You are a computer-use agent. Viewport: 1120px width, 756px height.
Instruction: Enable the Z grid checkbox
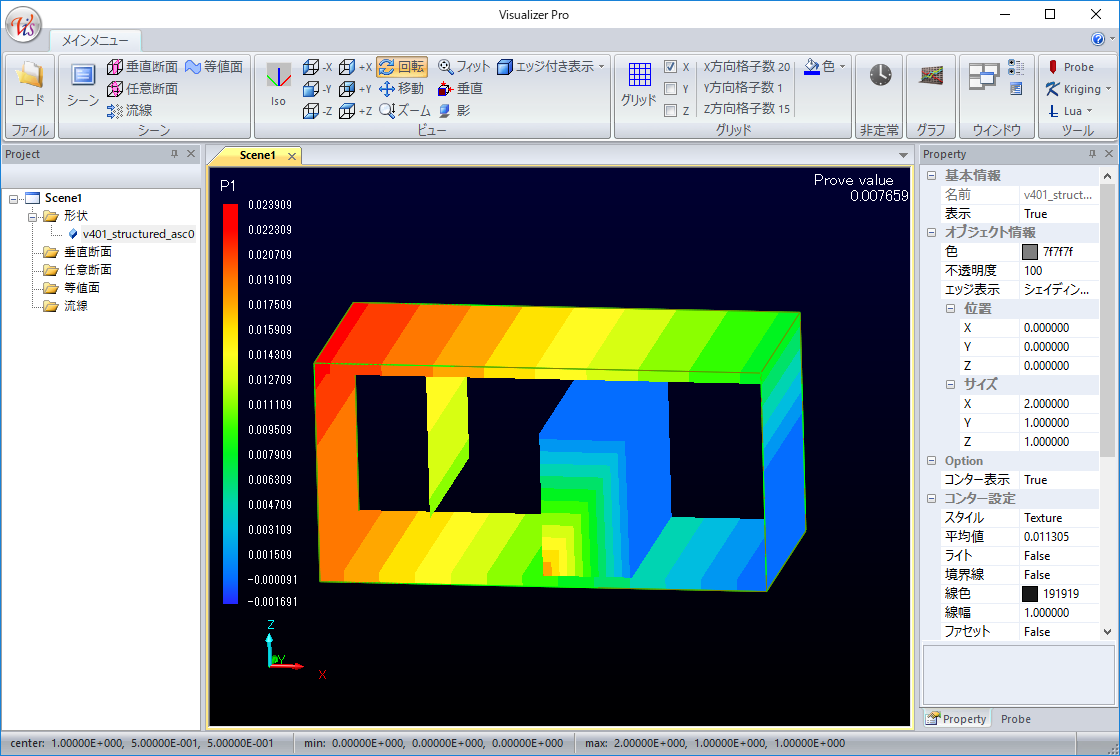[x=671, y=111]
